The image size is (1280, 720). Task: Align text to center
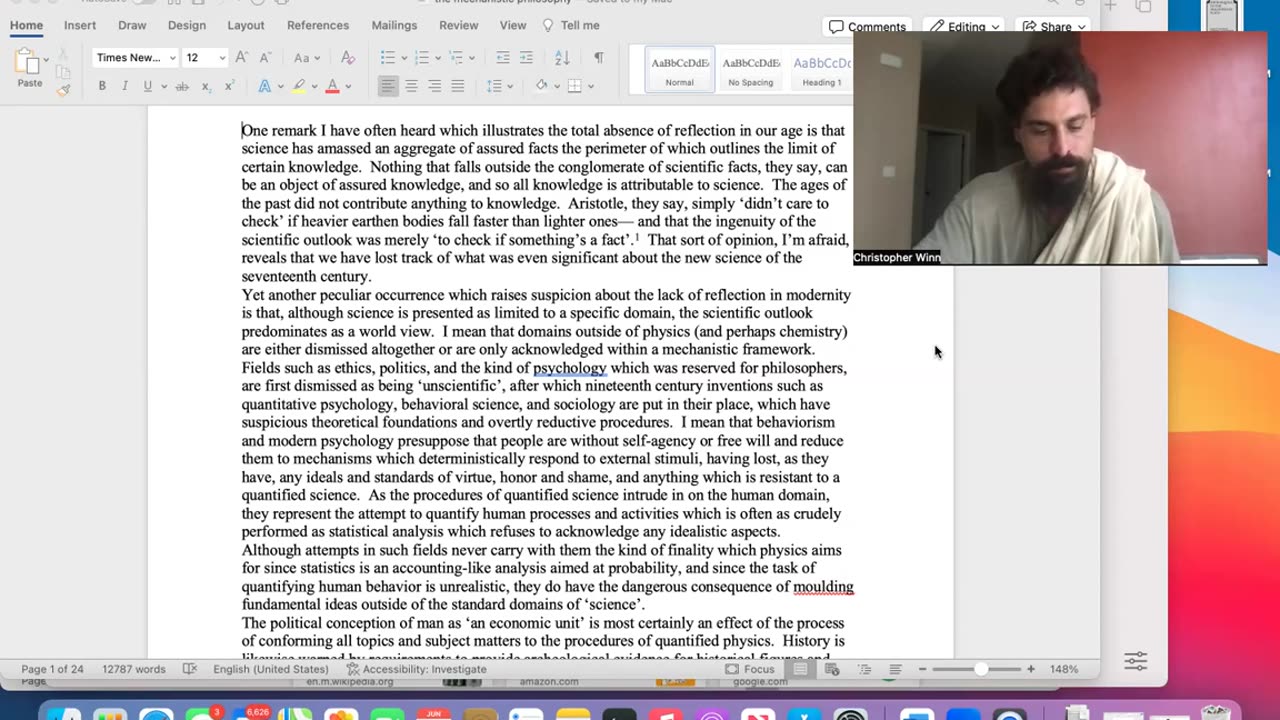coord(411,87)
